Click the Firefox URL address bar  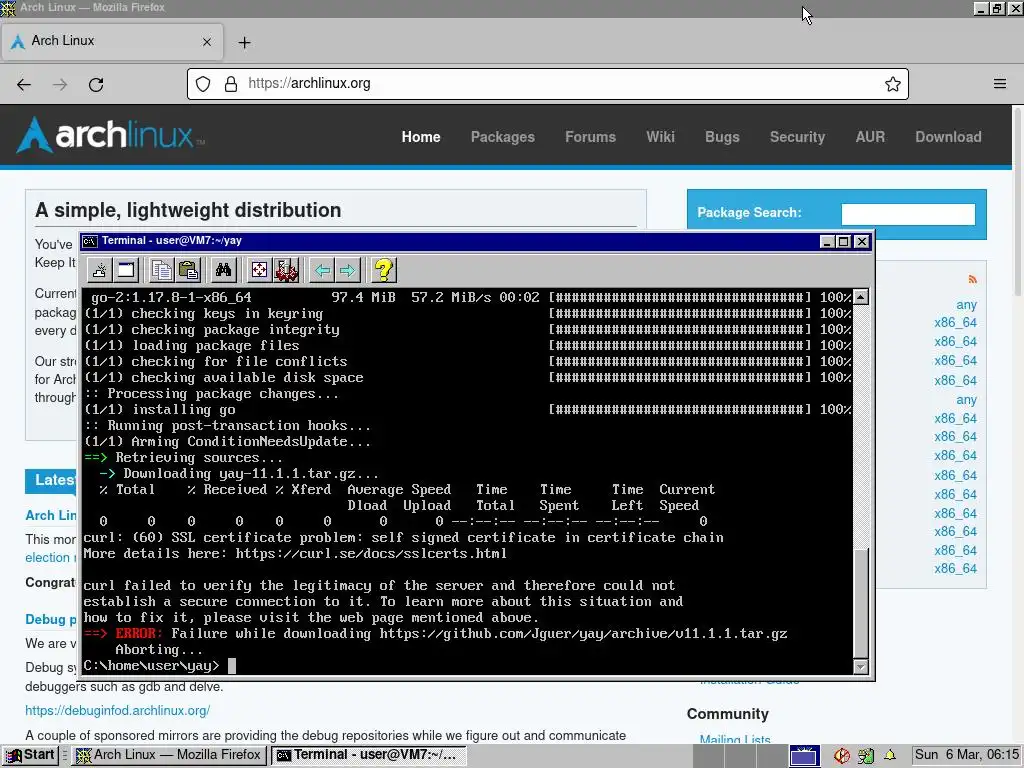(547, 84)
